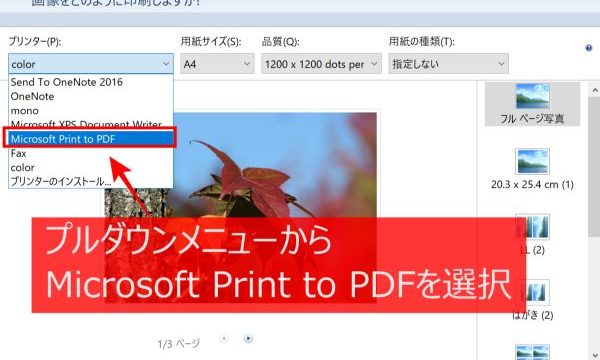Select color entry in dropdown list
This screenshot has width=600, height=360.
(x=91, y=168)
